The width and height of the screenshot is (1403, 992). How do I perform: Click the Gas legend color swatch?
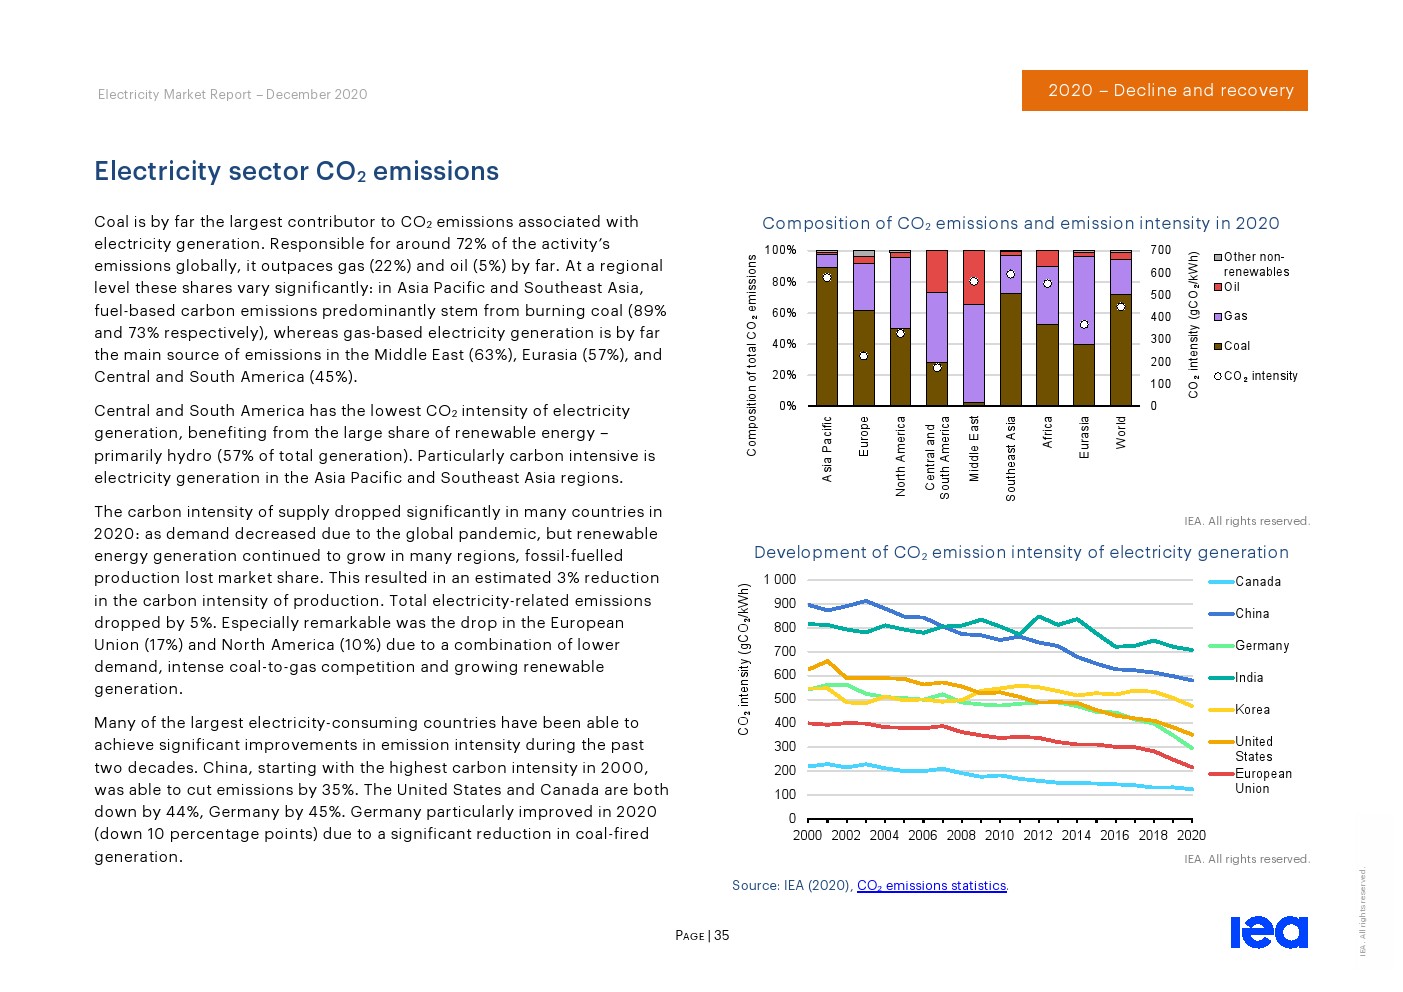tap(1218, 316)
